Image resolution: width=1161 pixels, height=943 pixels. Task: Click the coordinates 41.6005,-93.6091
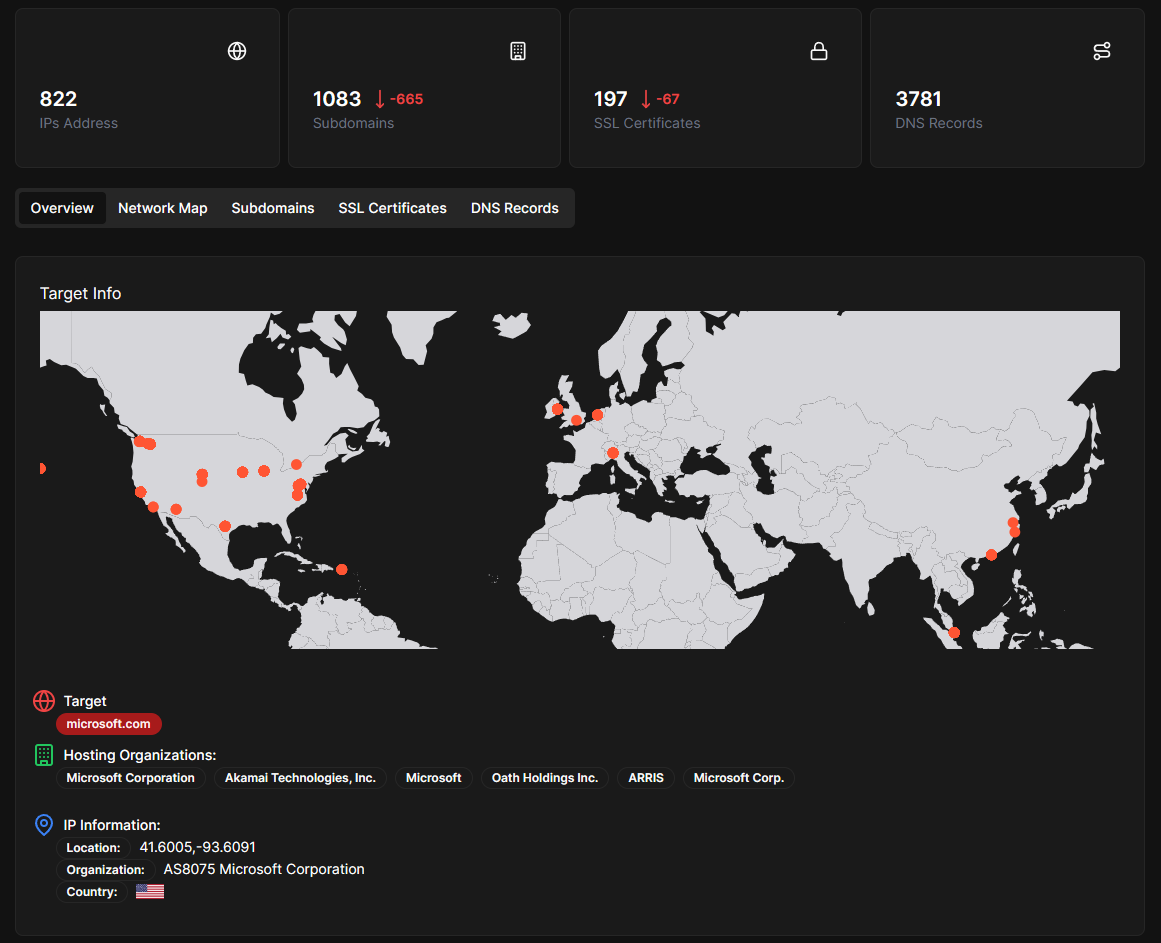[198, 848]
